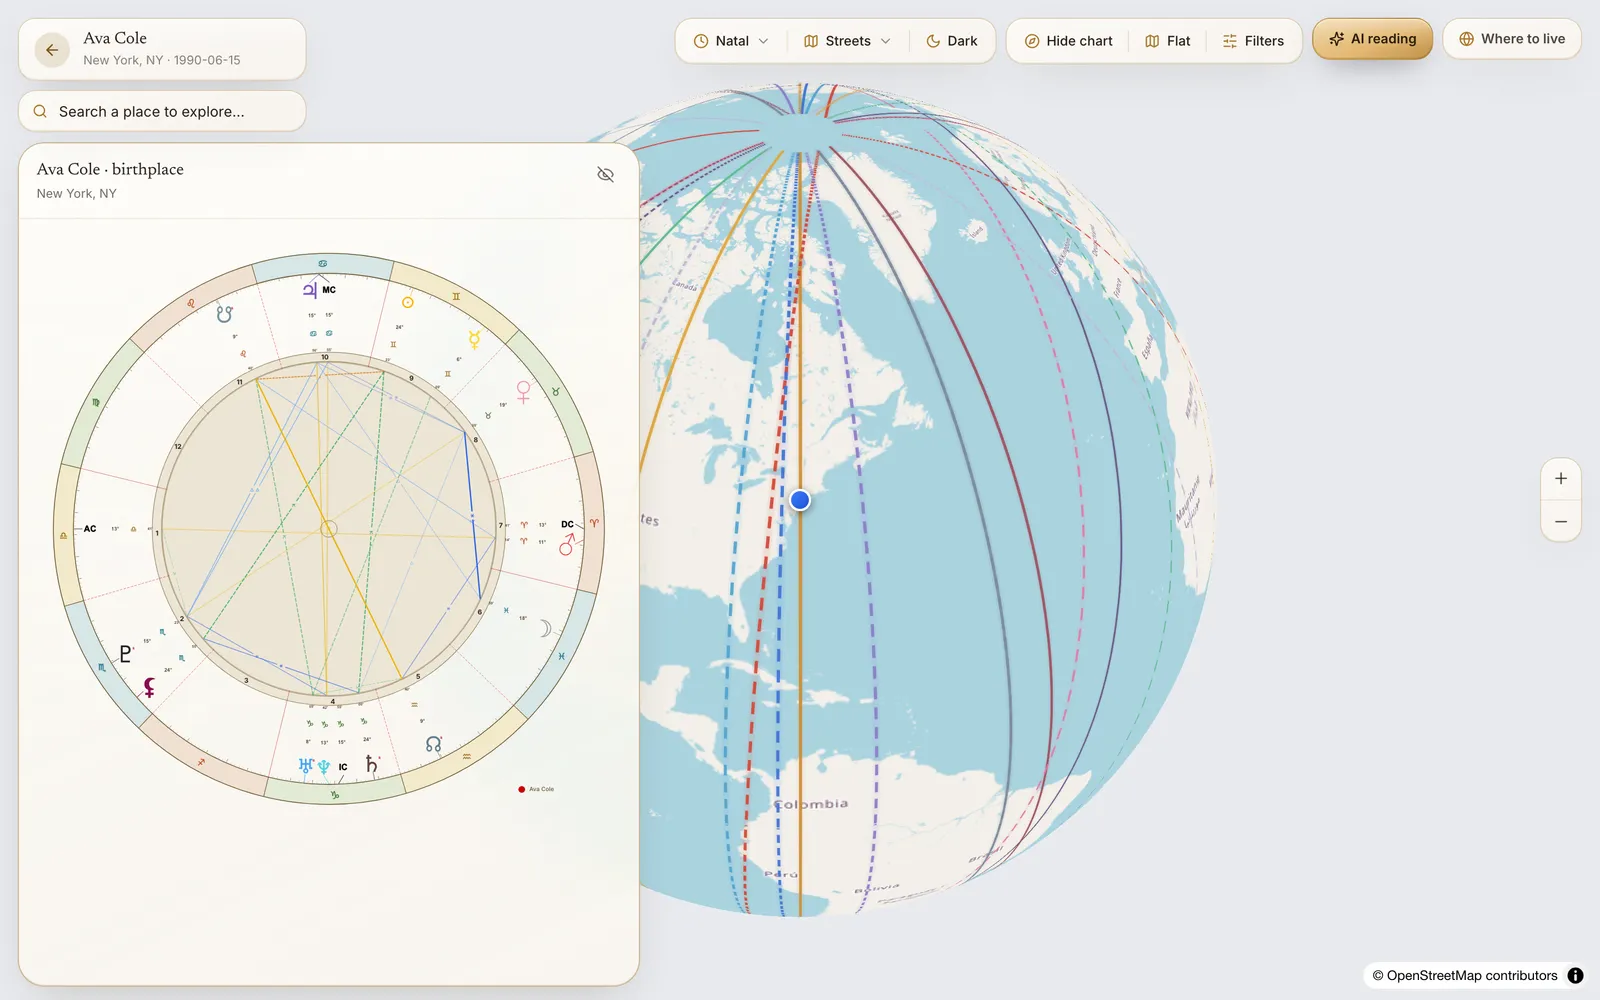
Task: Click Hide chart button
Action: click(x=1068, y=41)
